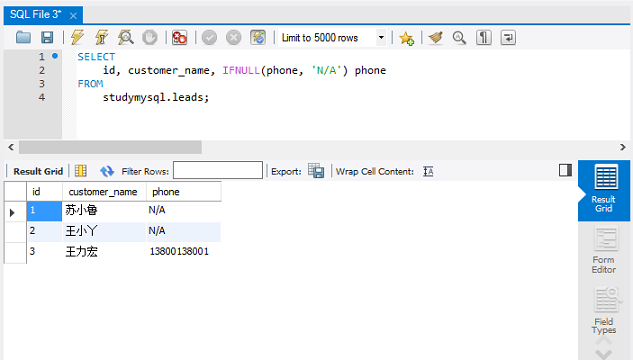Execute statement under cursor icon

coord(101,38)
